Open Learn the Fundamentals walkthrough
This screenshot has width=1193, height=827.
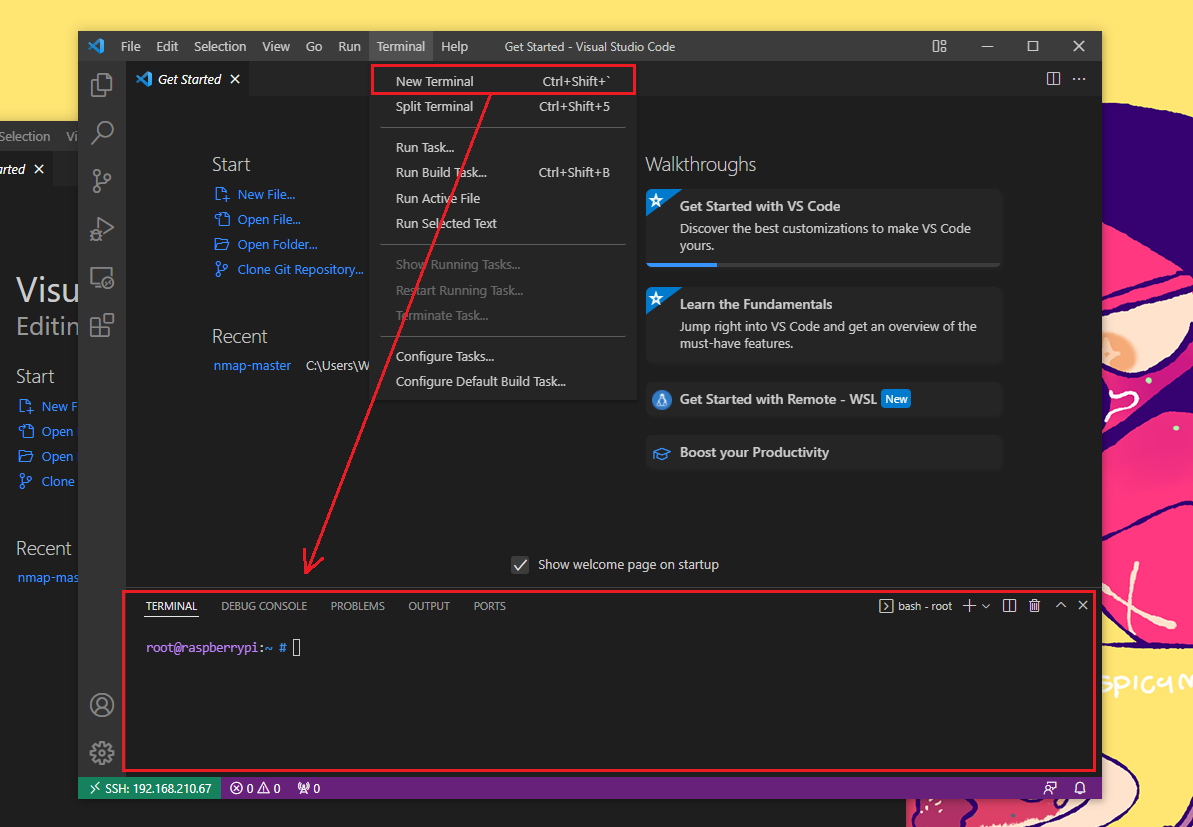click(x=823, y=326)
